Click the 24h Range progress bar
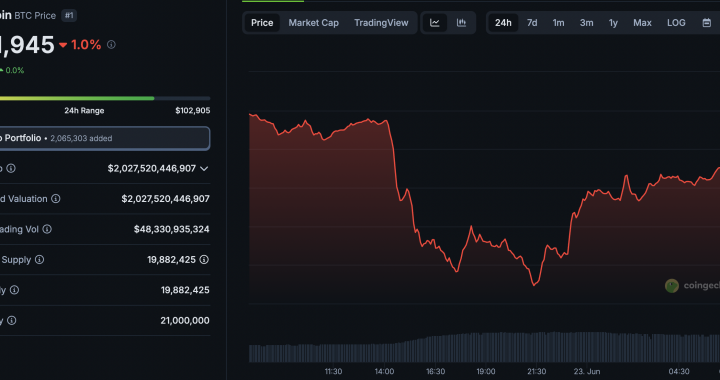Image resolution: width=720 pixels, height=380 pixels. 105,98
